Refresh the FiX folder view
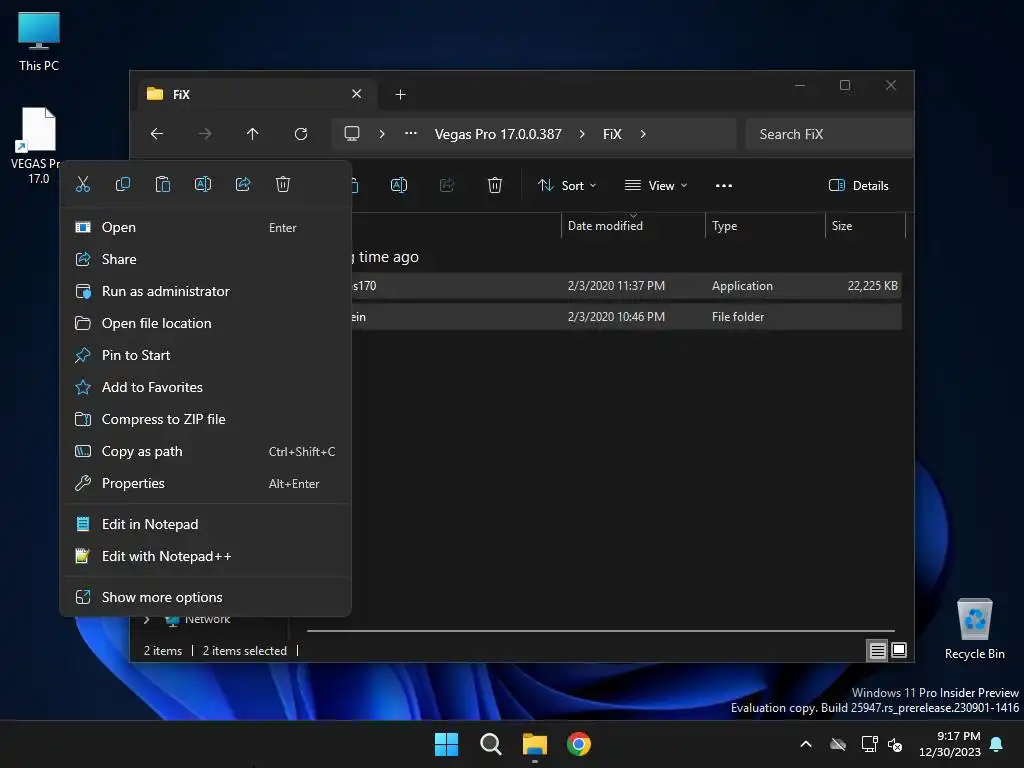The width and height of the screenshot is (1024, 768). pos(301,134)
